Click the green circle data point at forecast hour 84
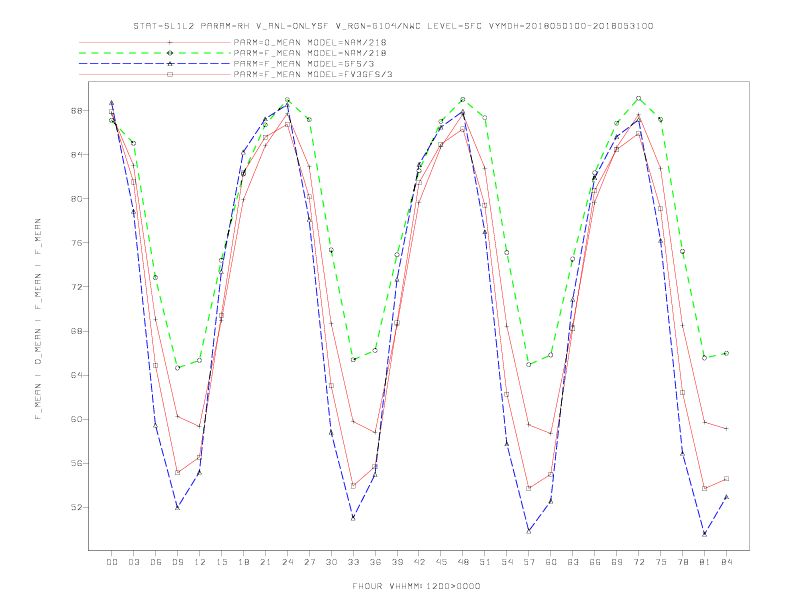 pos(726,353)
